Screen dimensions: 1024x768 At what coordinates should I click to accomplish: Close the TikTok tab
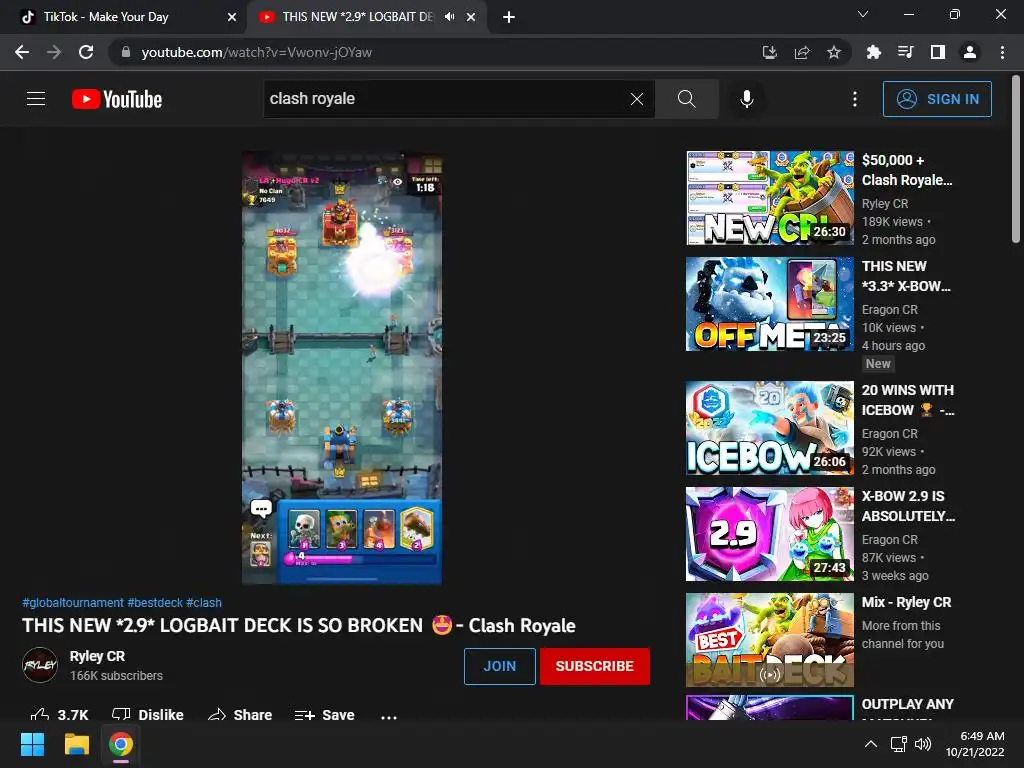[x=232, y=17]
